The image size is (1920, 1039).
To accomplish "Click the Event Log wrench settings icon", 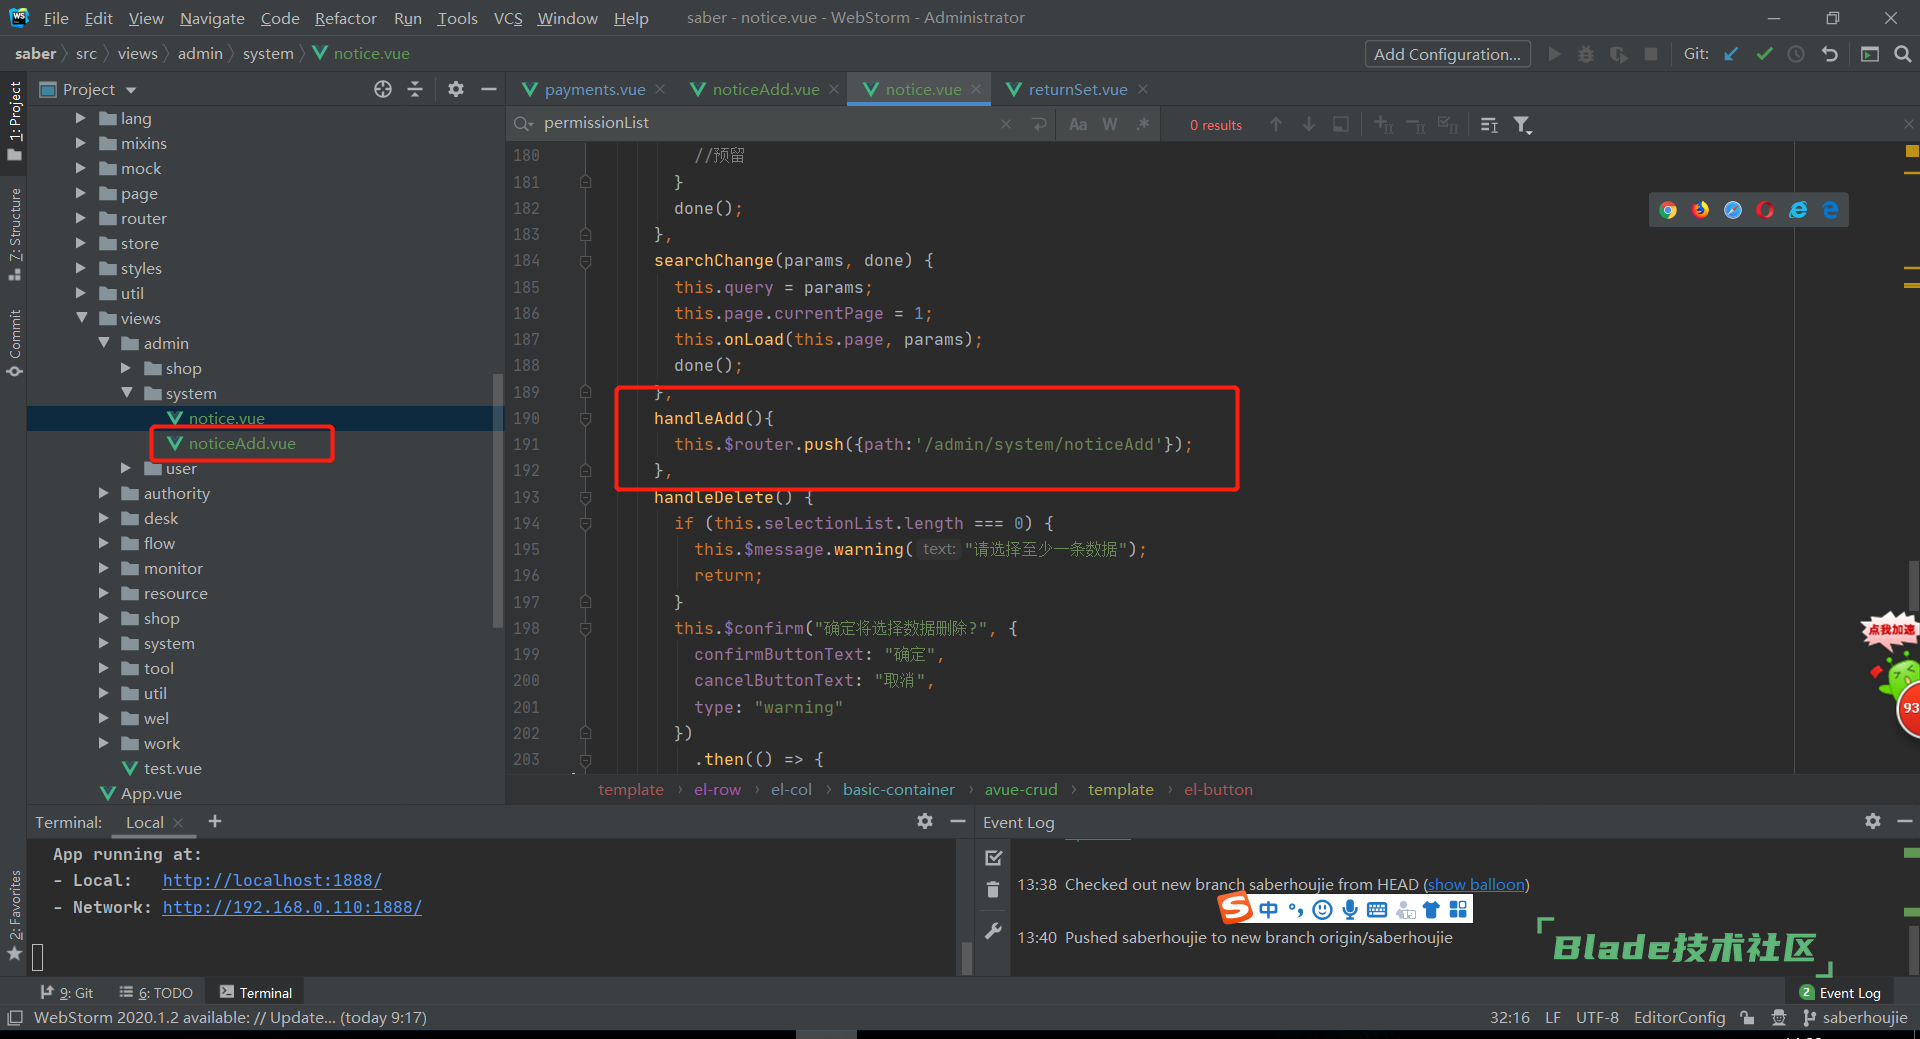I will 993,931.
